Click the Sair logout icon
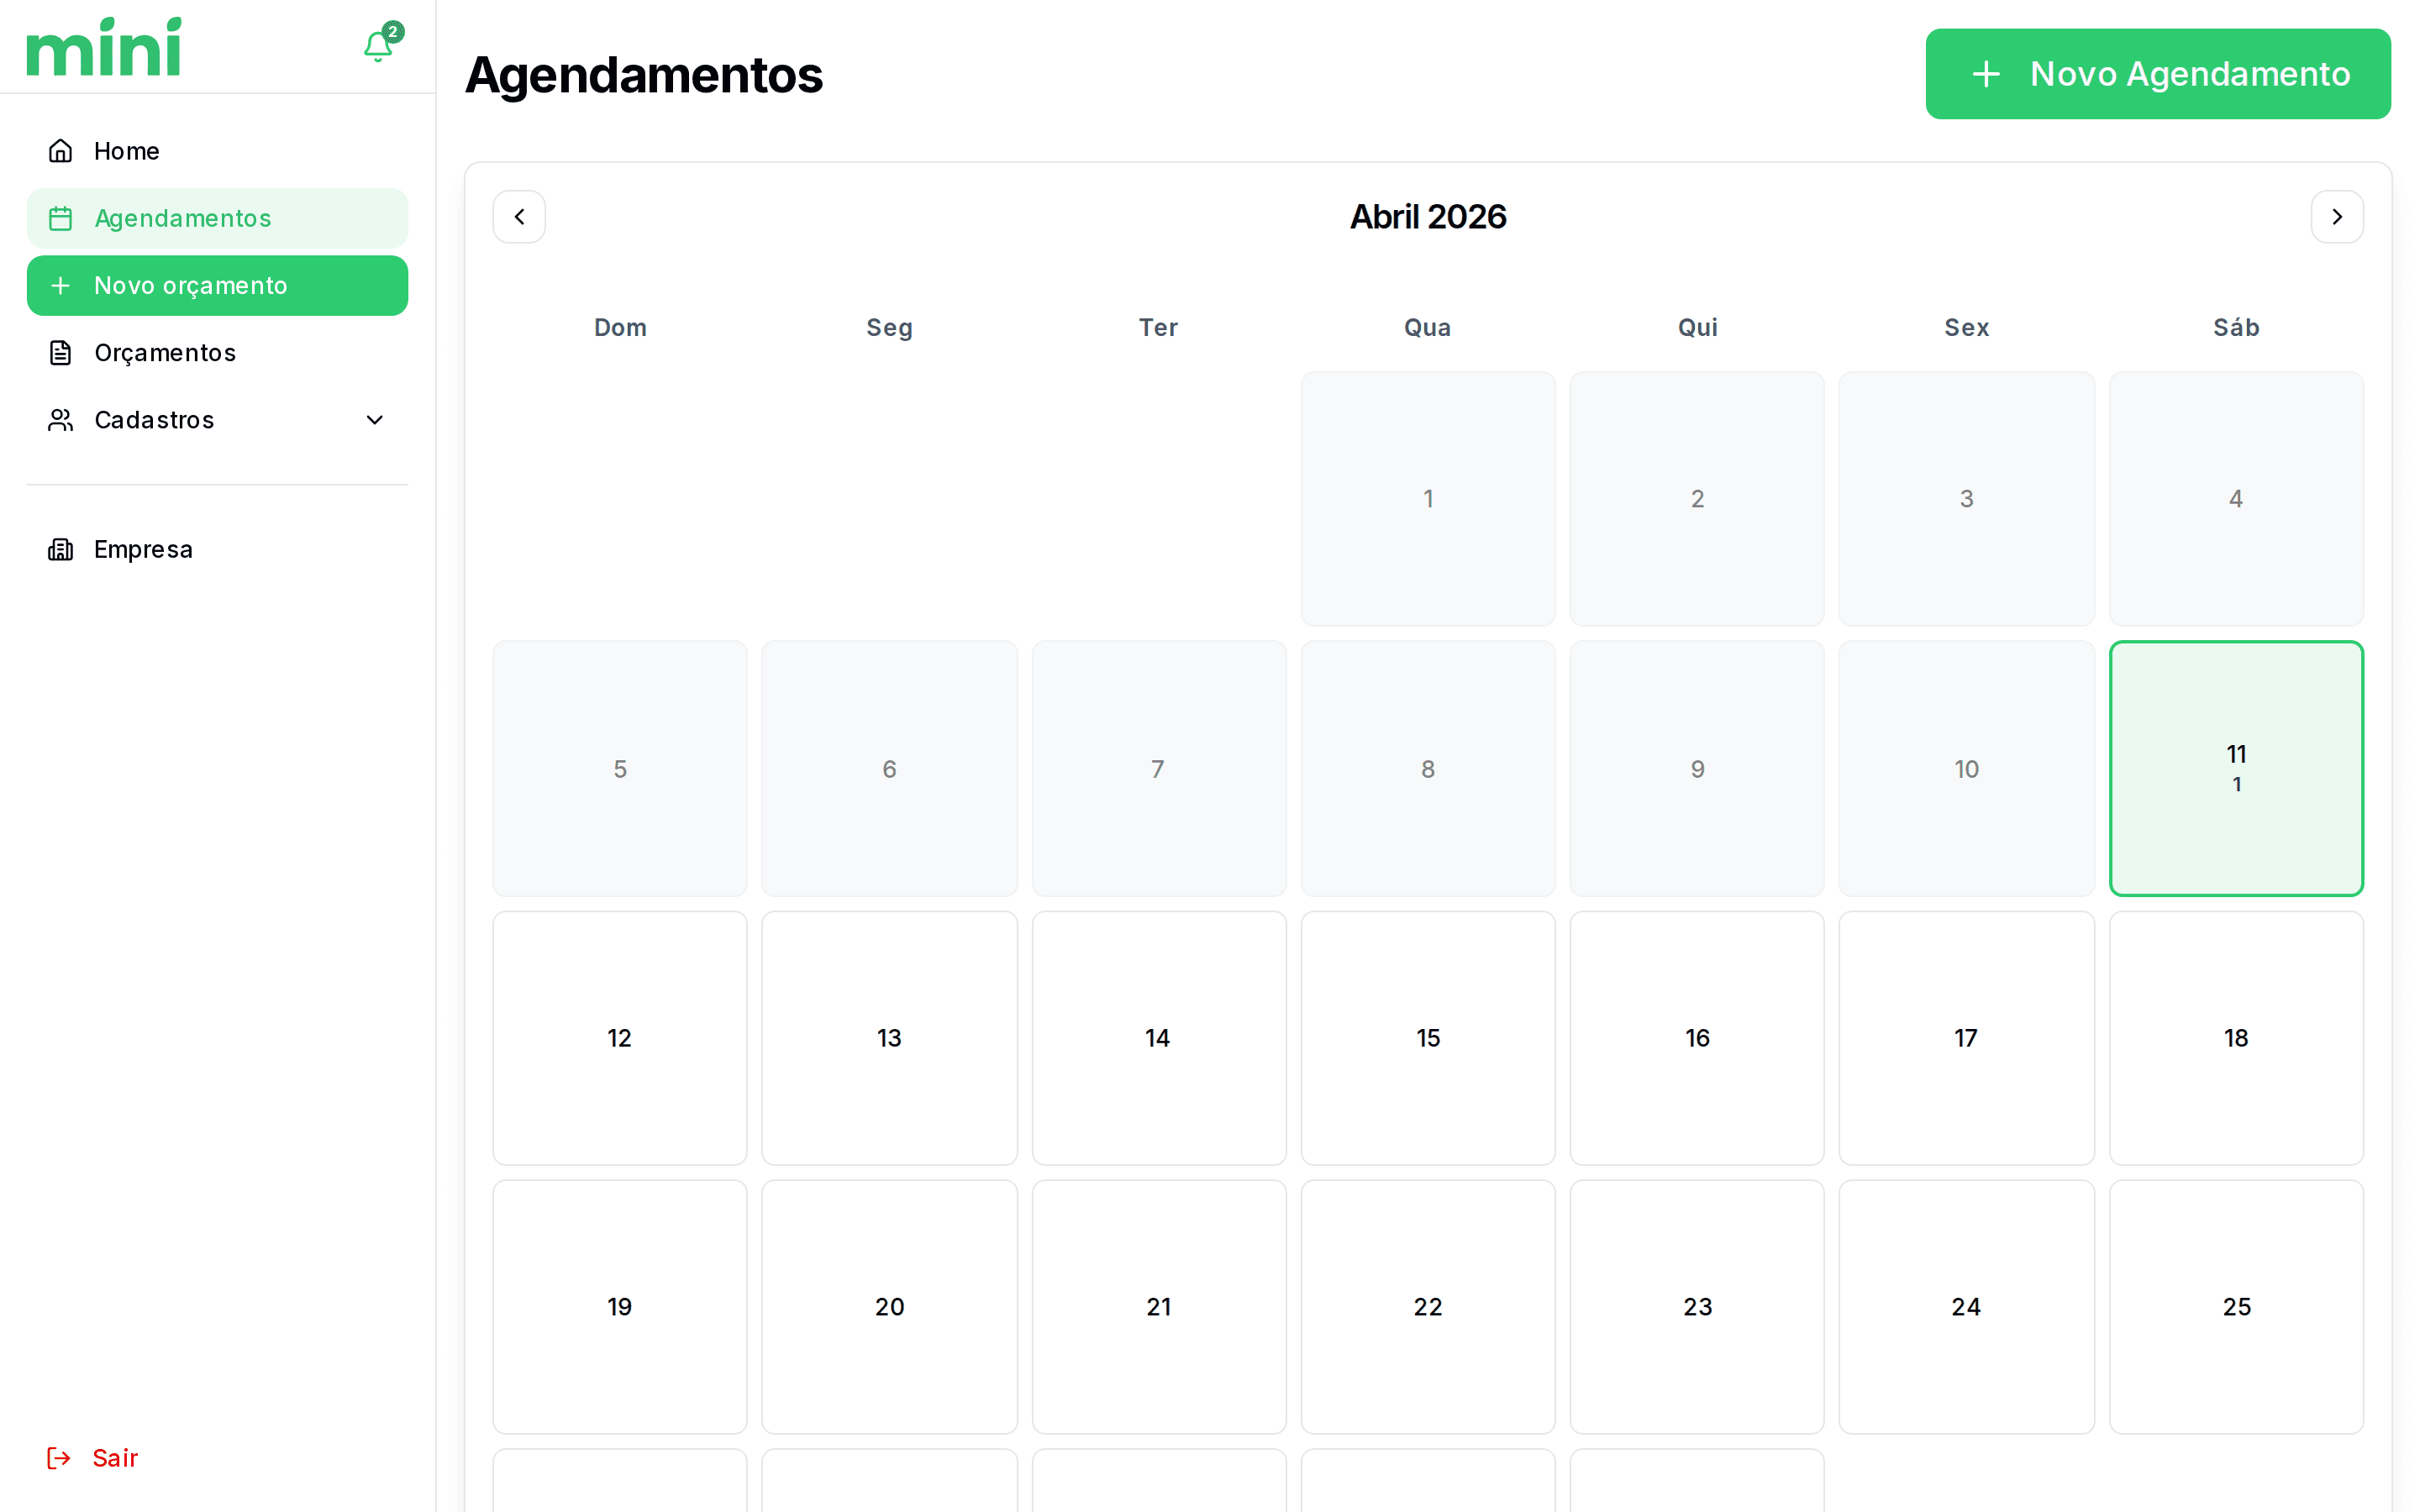Viewport: 2420px width, 1512px height. (x=59, y=1458)
